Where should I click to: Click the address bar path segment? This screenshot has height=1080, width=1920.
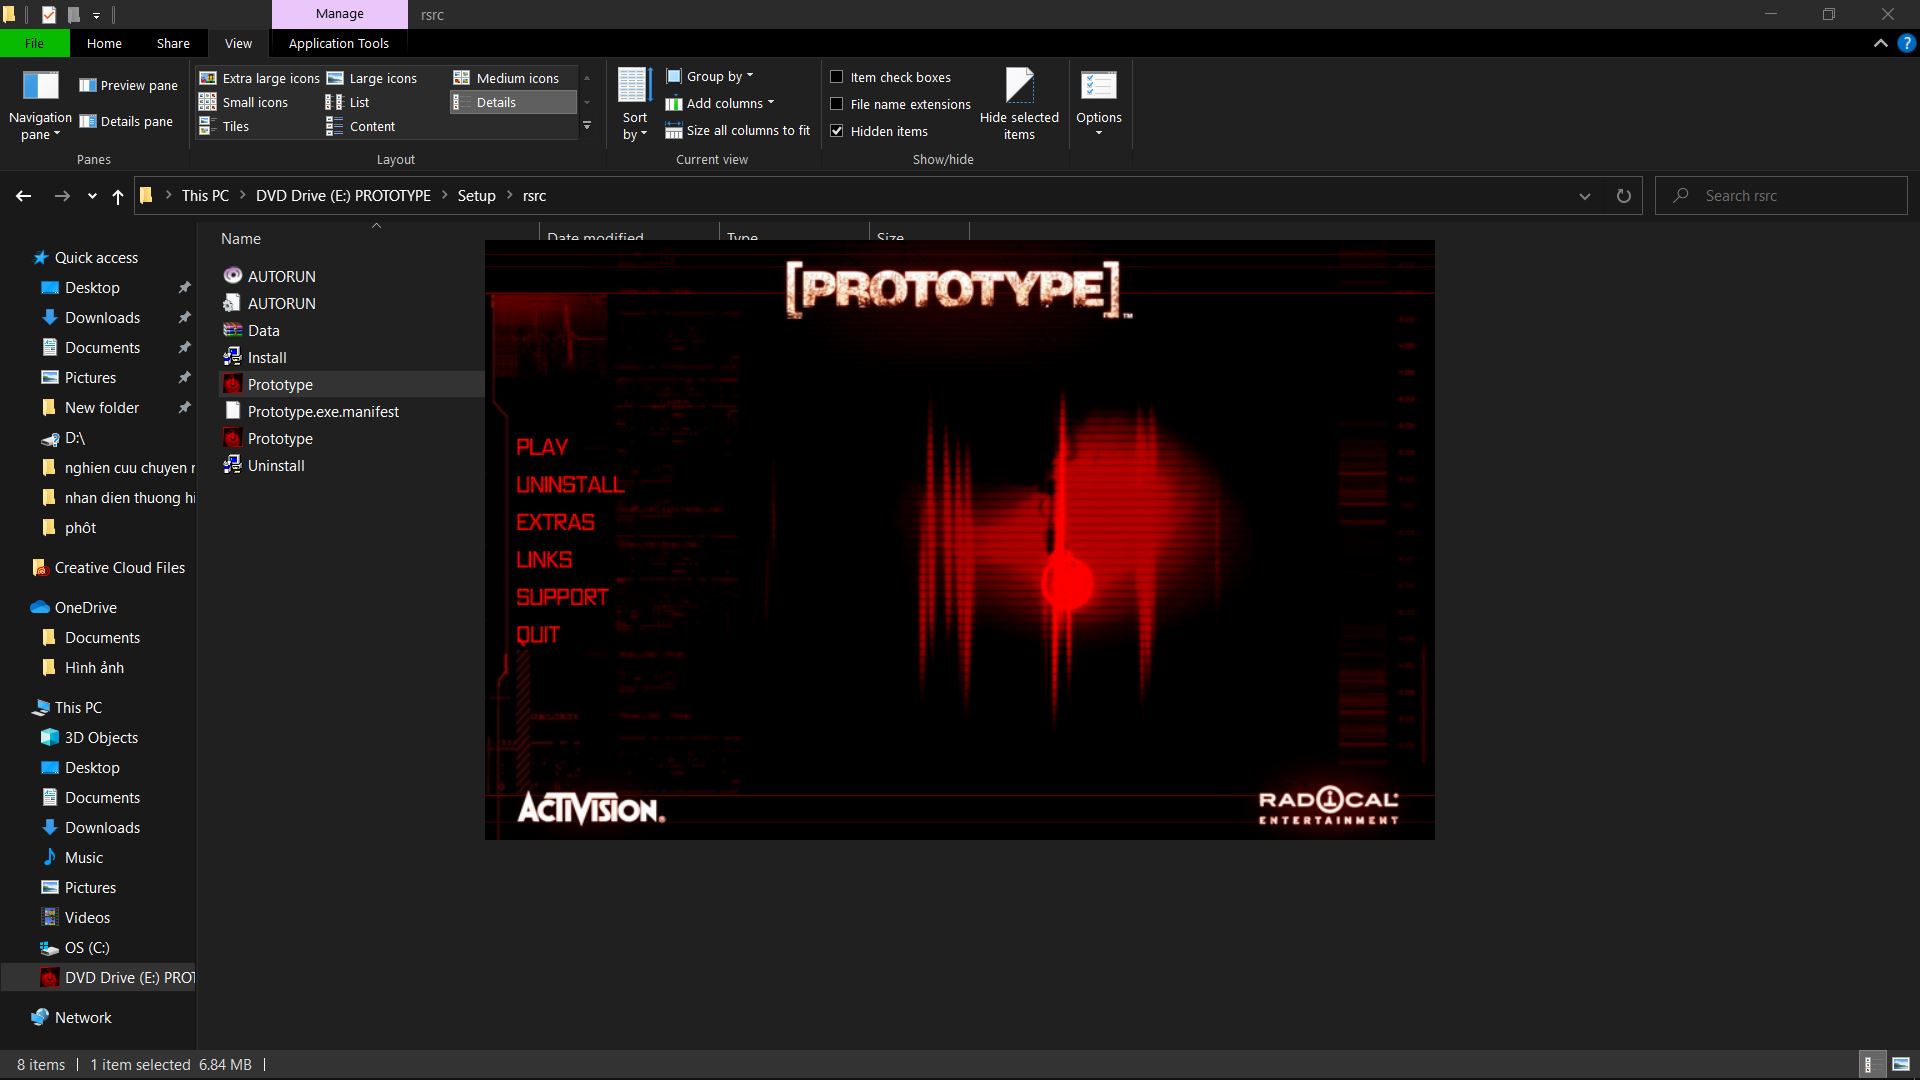tap(534, 195)
